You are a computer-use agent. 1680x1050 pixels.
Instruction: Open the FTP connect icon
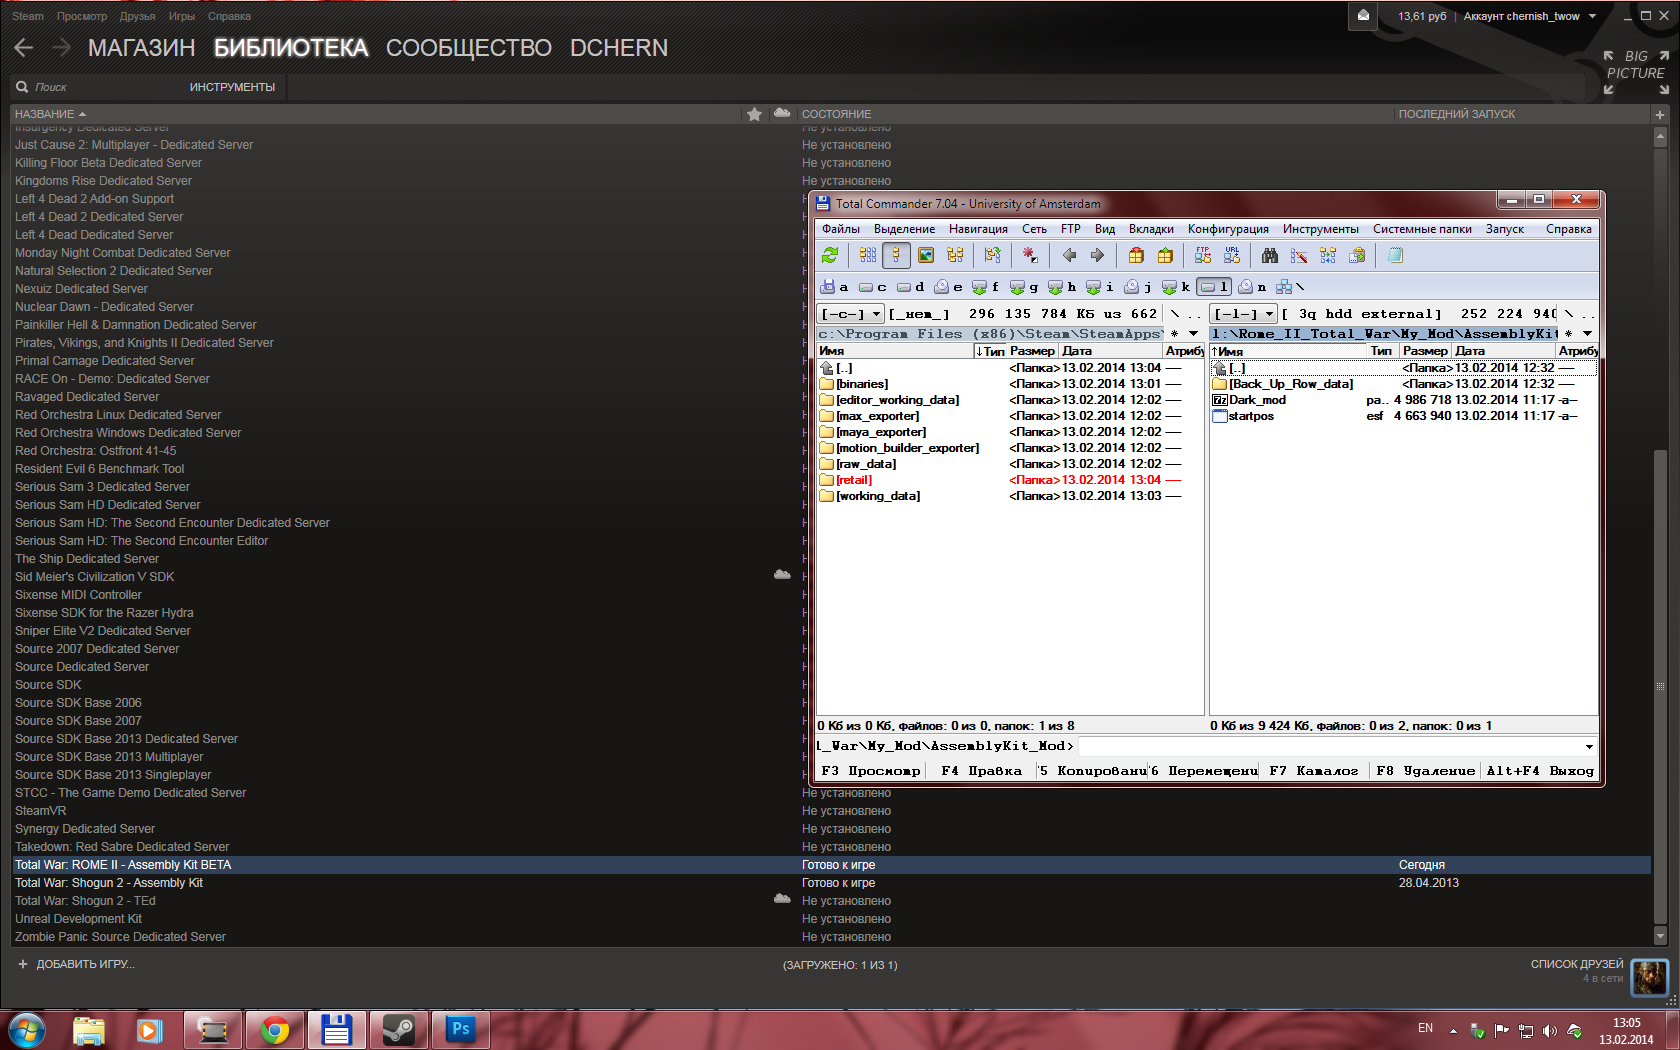pos(1203,256)
